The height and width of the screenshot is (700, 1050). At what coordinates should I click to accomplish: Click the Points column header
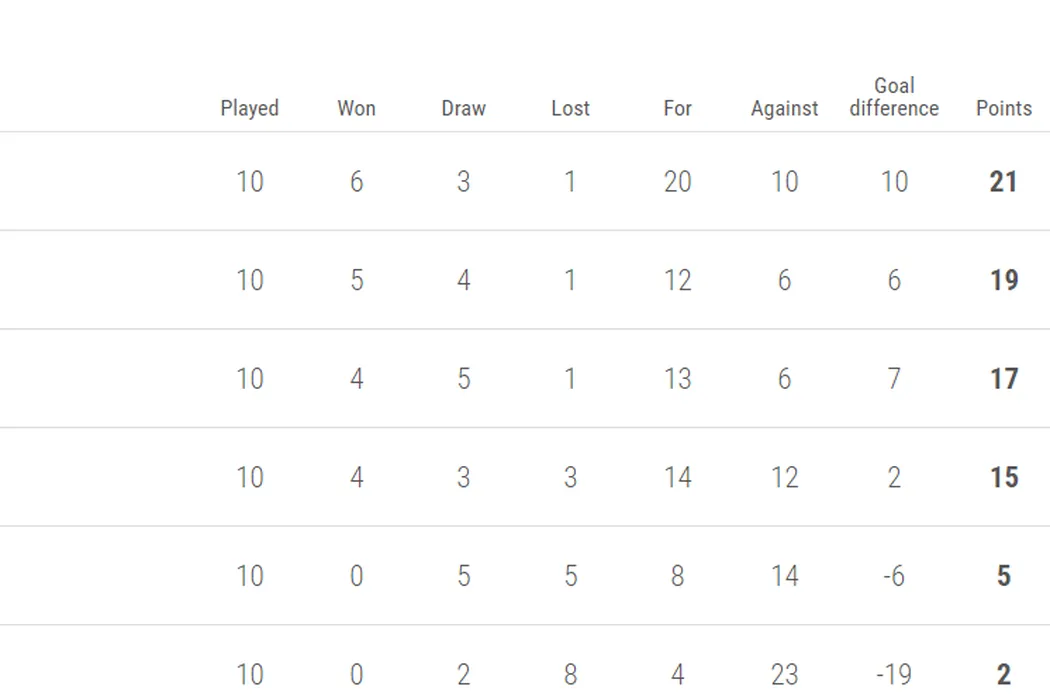point(1003,108)
